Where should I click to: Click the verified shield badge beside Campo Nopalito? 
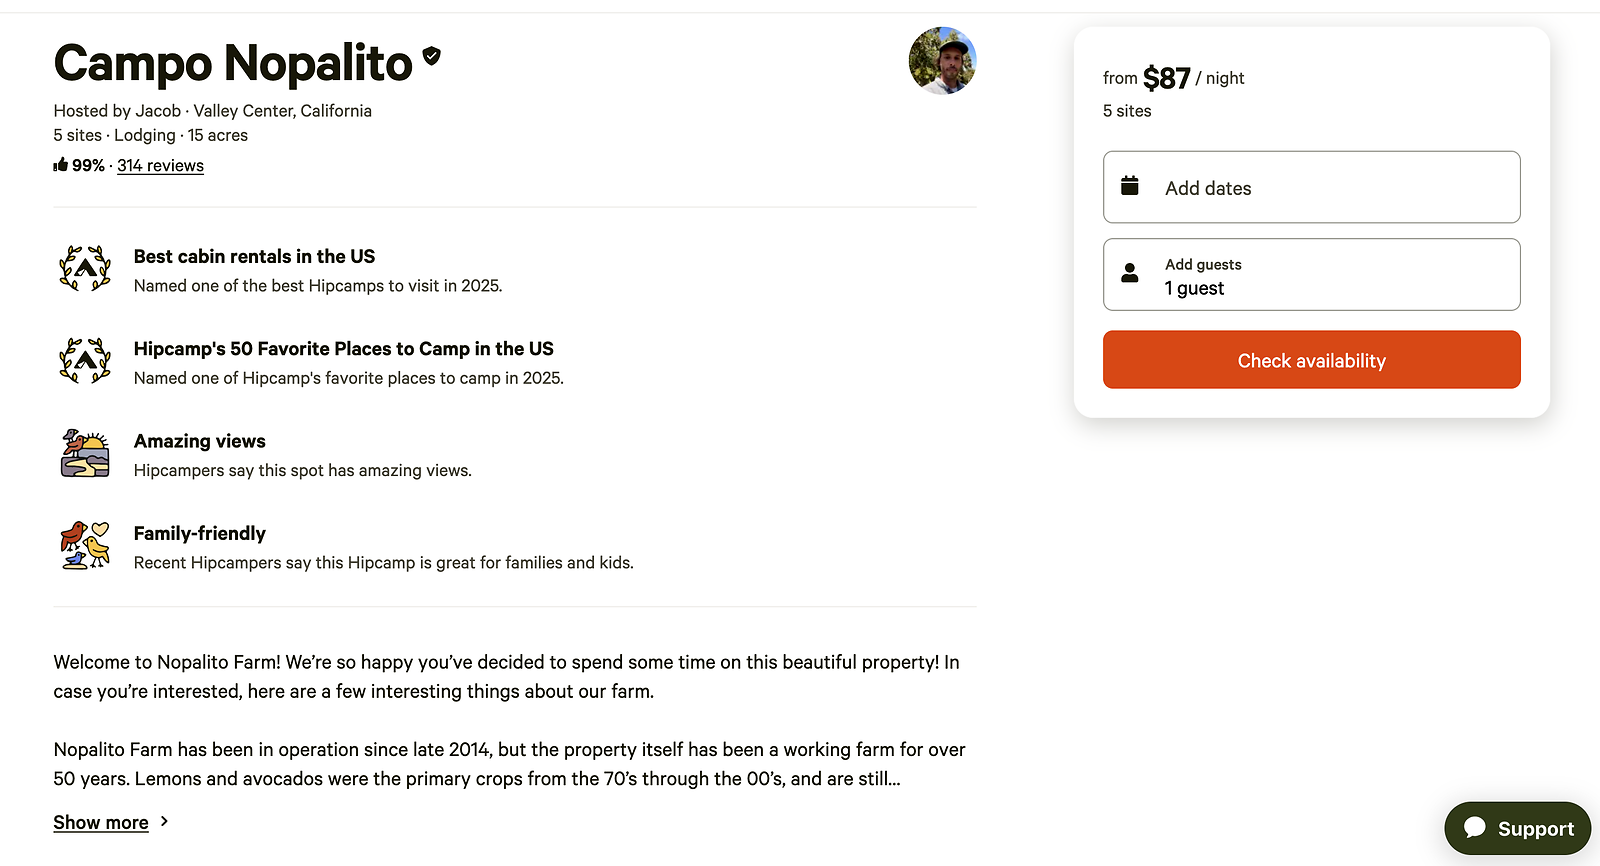click(432, 56)
